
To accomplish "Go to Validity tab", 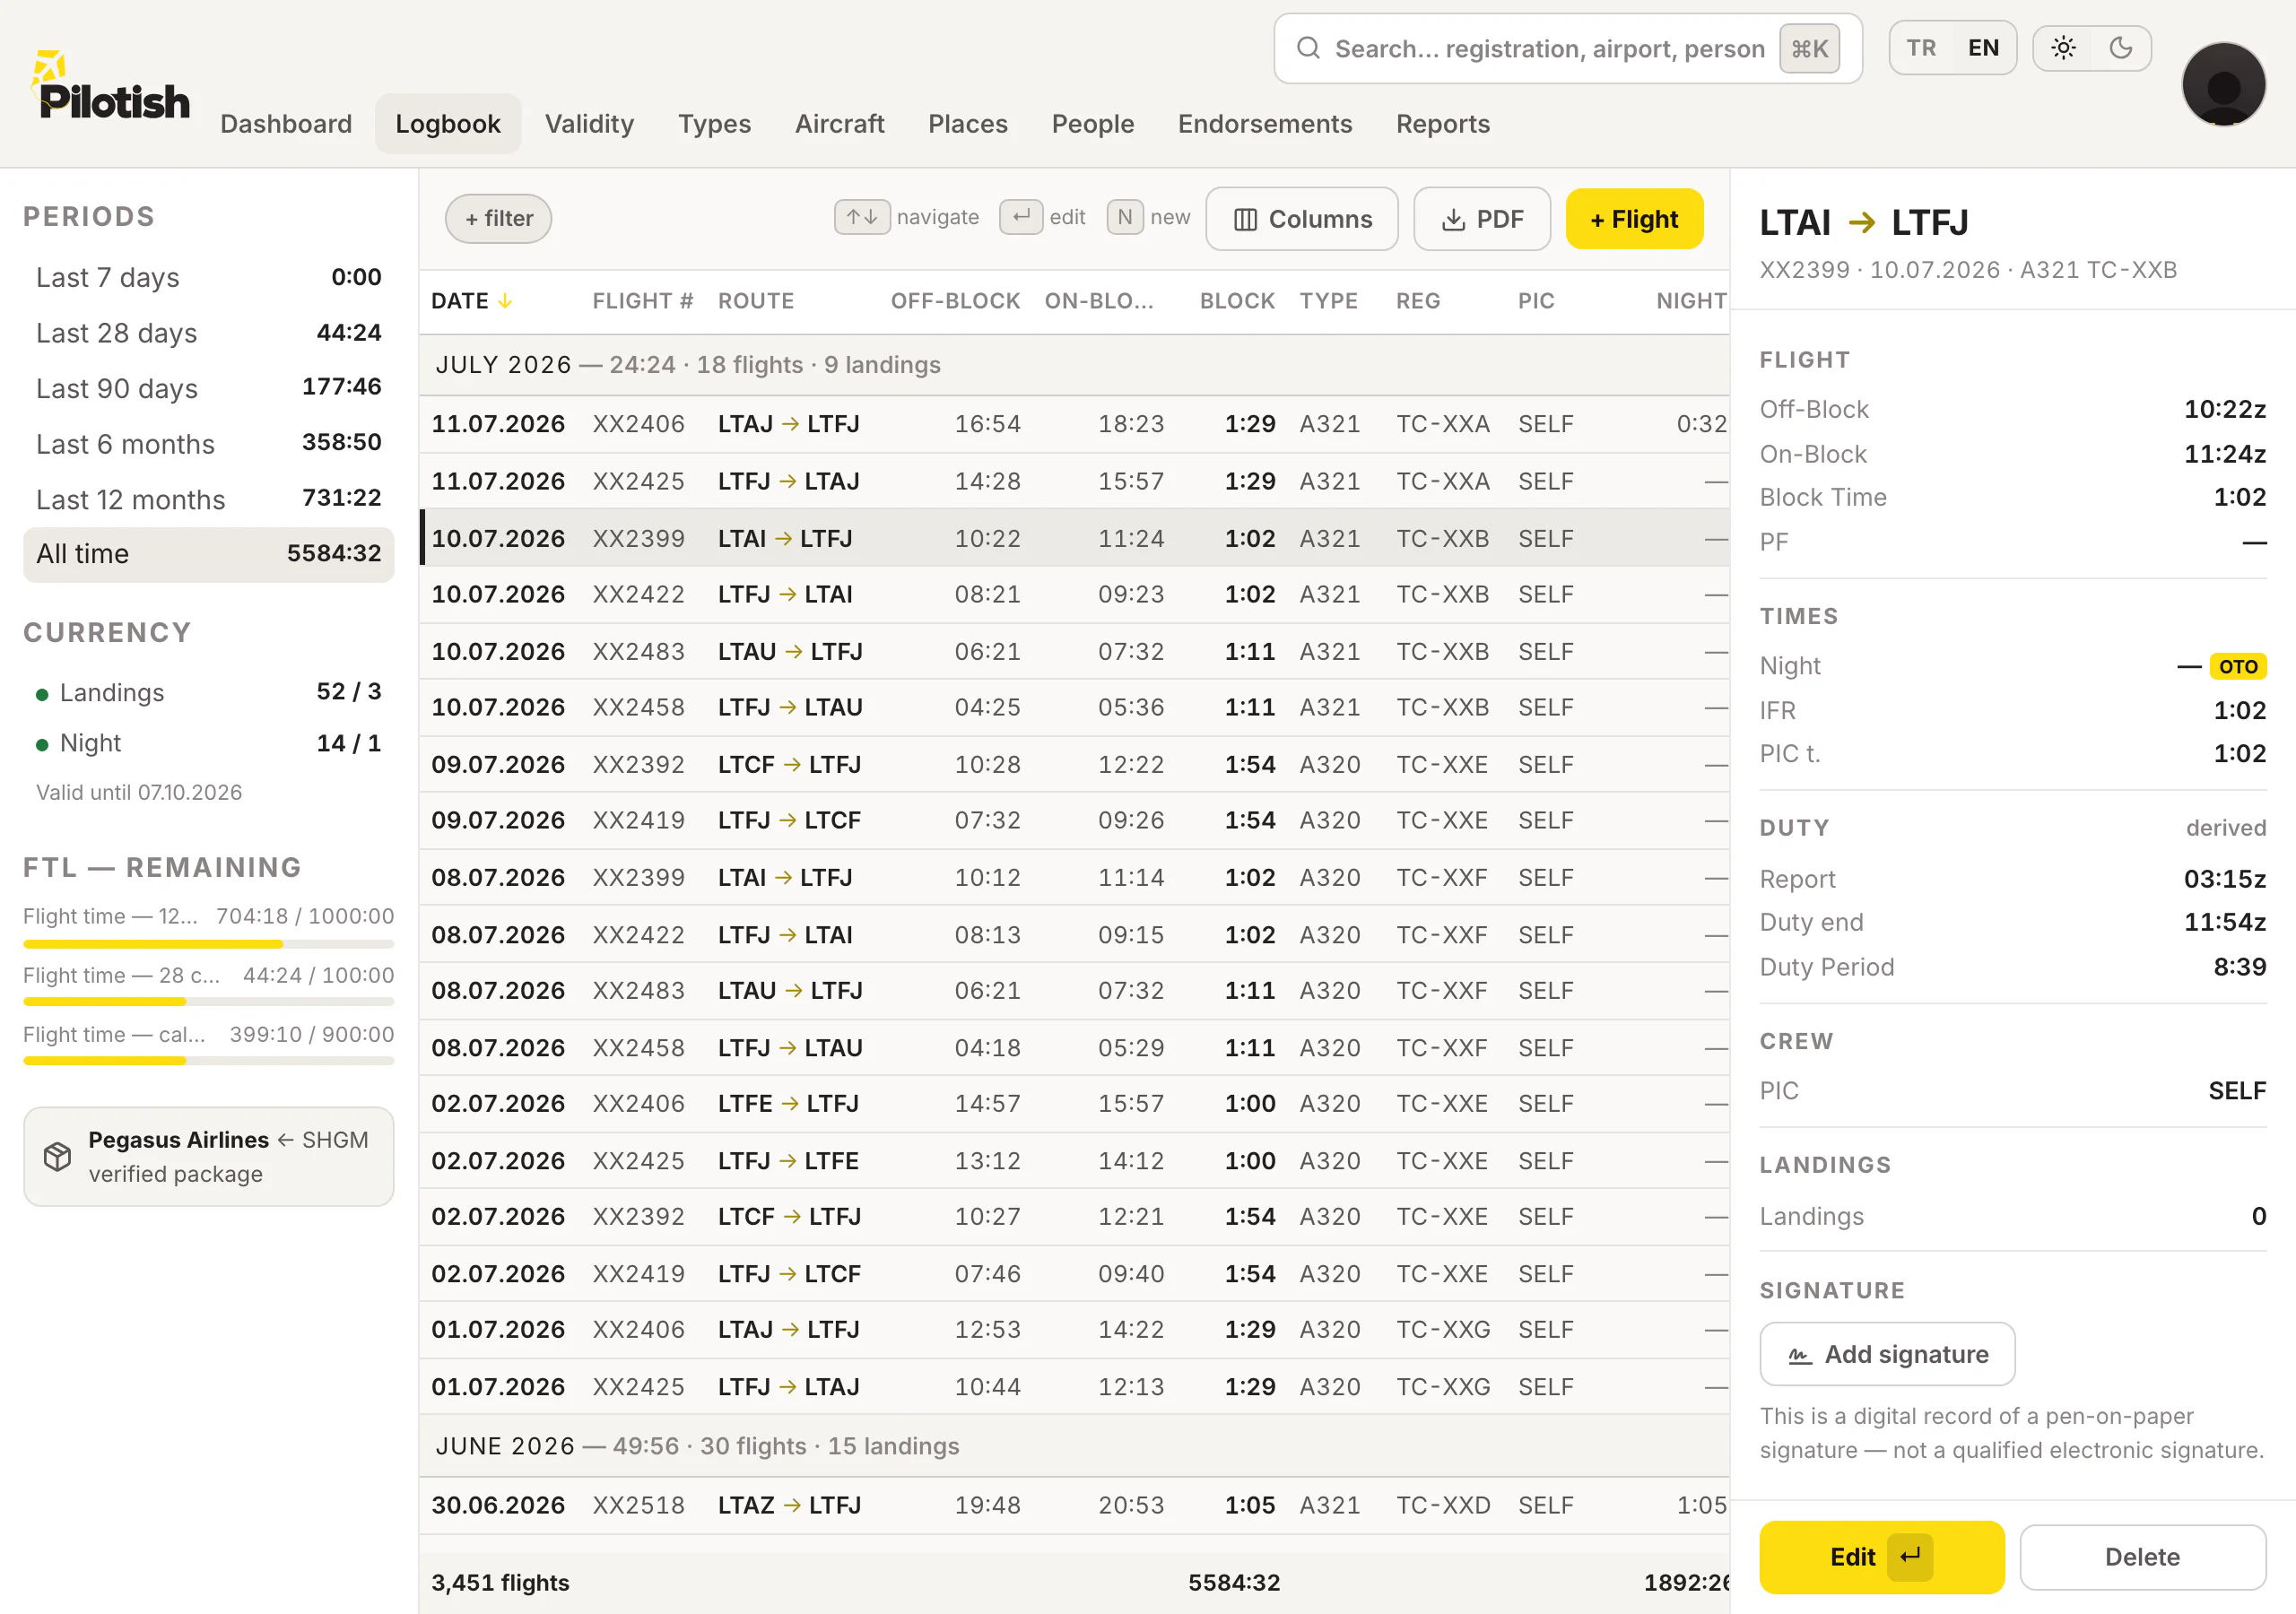I will pos(589,124).
